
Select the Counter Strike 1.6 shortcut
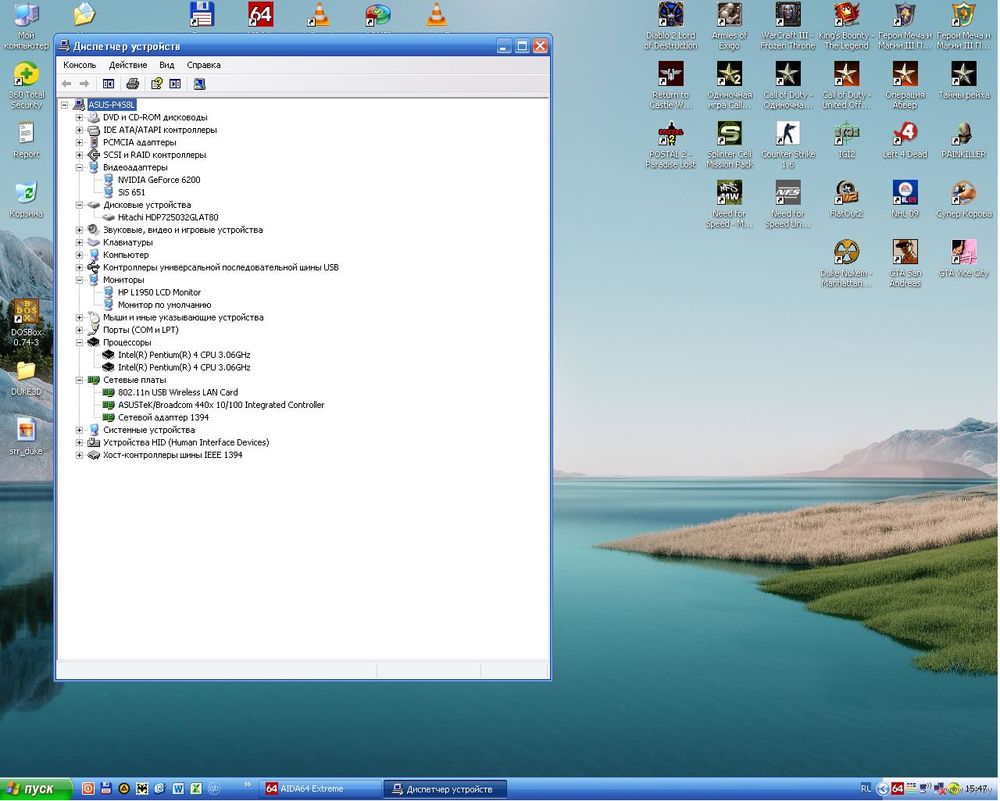click(788, 145)
